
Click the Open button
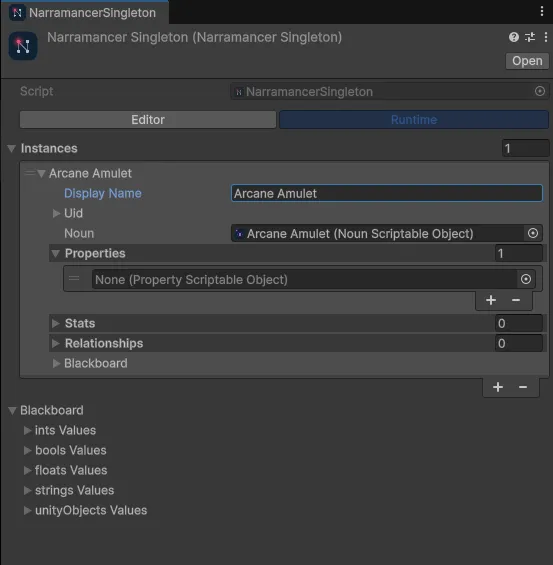pos(527,61)
